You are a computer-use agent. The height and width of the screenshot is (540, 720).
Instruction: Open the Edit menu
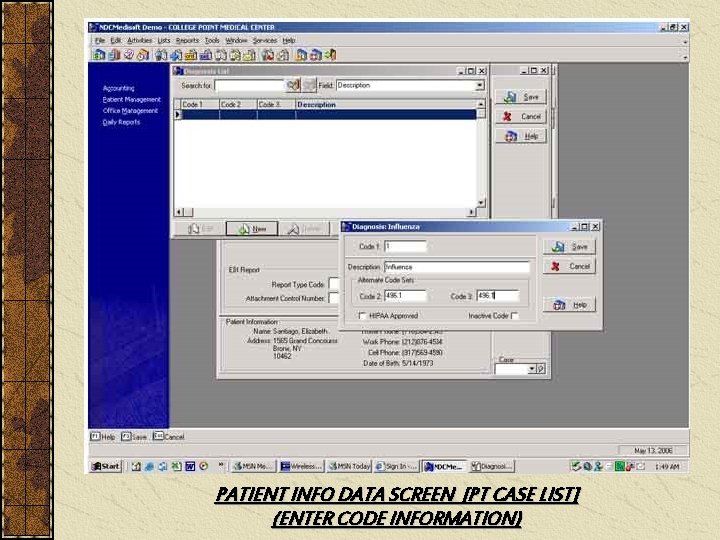tap(116, 40)
